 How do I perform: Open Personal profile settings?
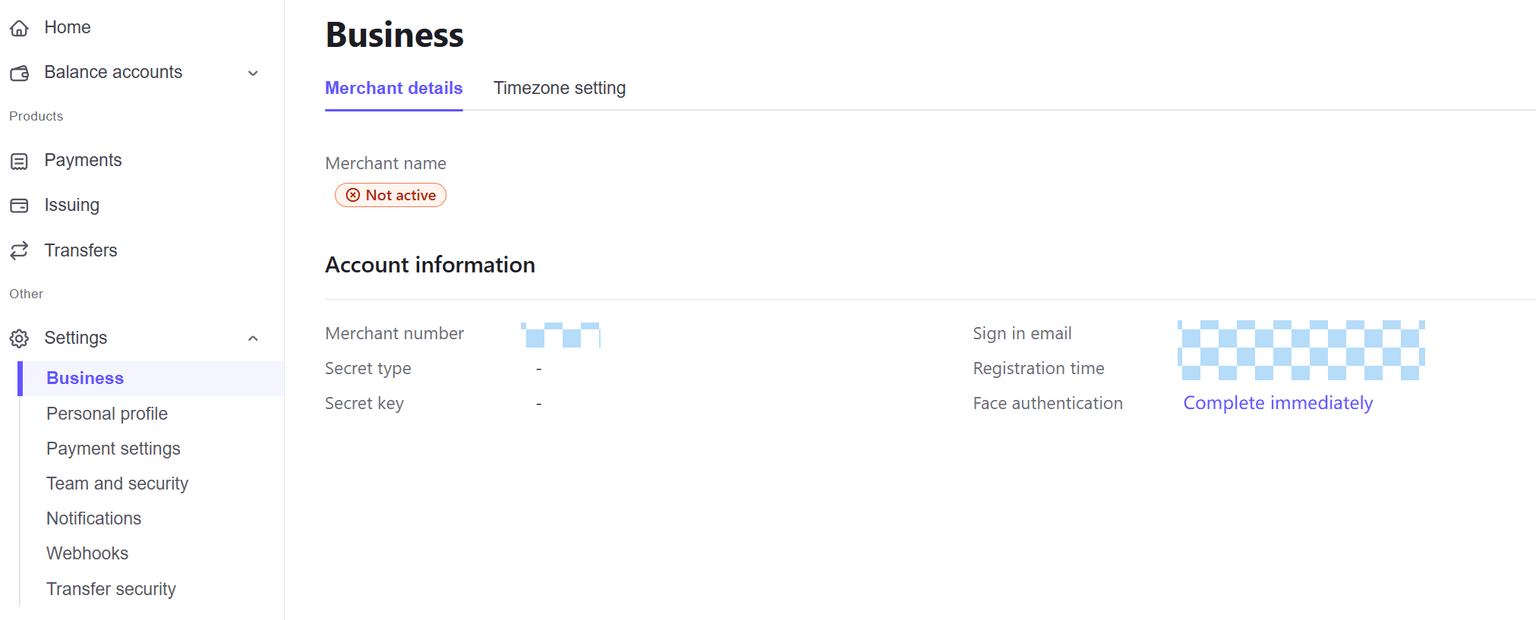[107, 414]
